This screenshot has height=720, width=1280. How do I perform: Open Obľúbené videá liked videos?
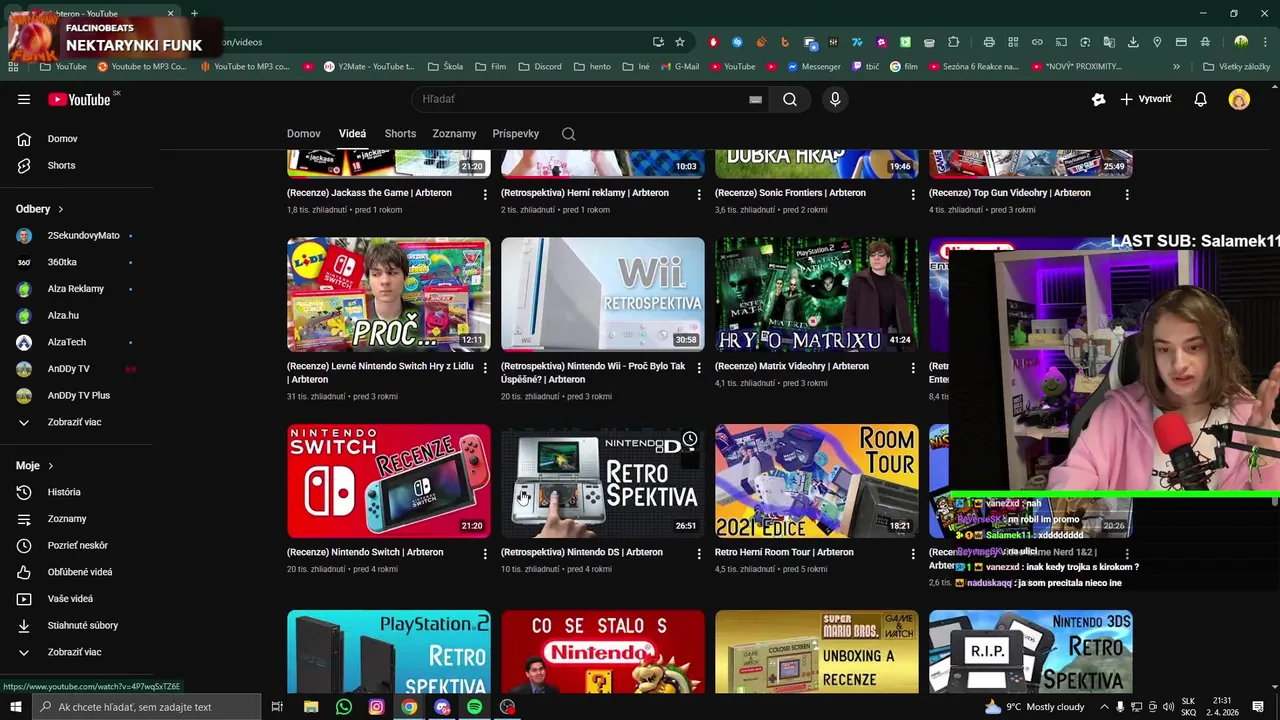pyautogui.click(x=82, y=572)
